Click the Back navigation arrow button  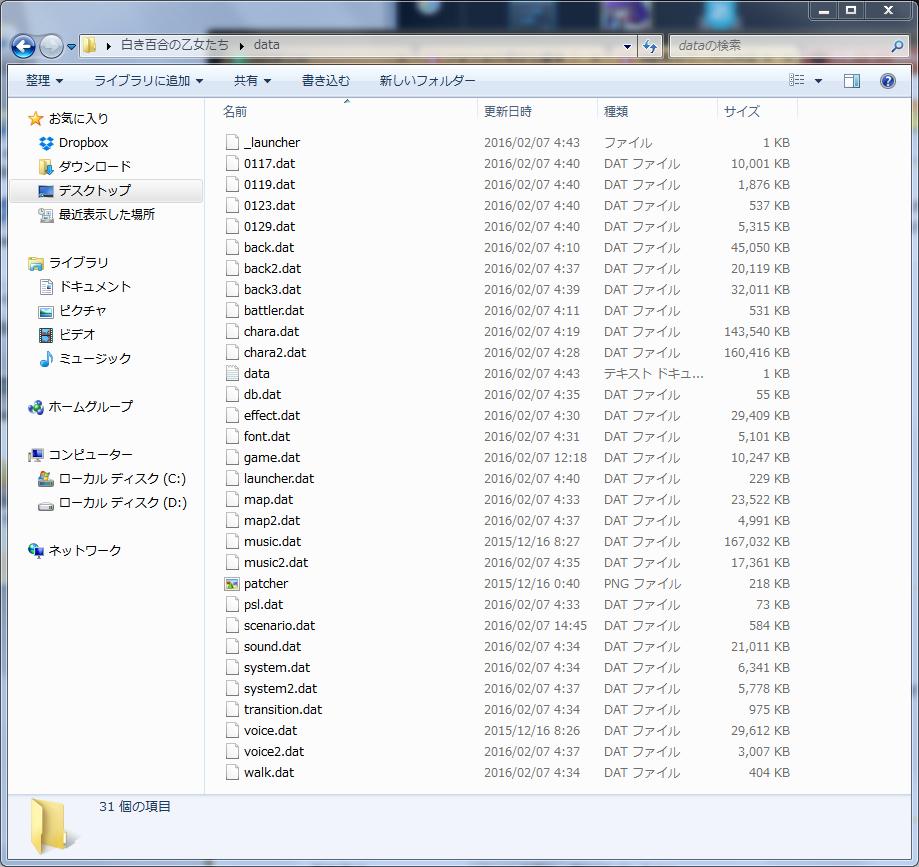(23, 46)
